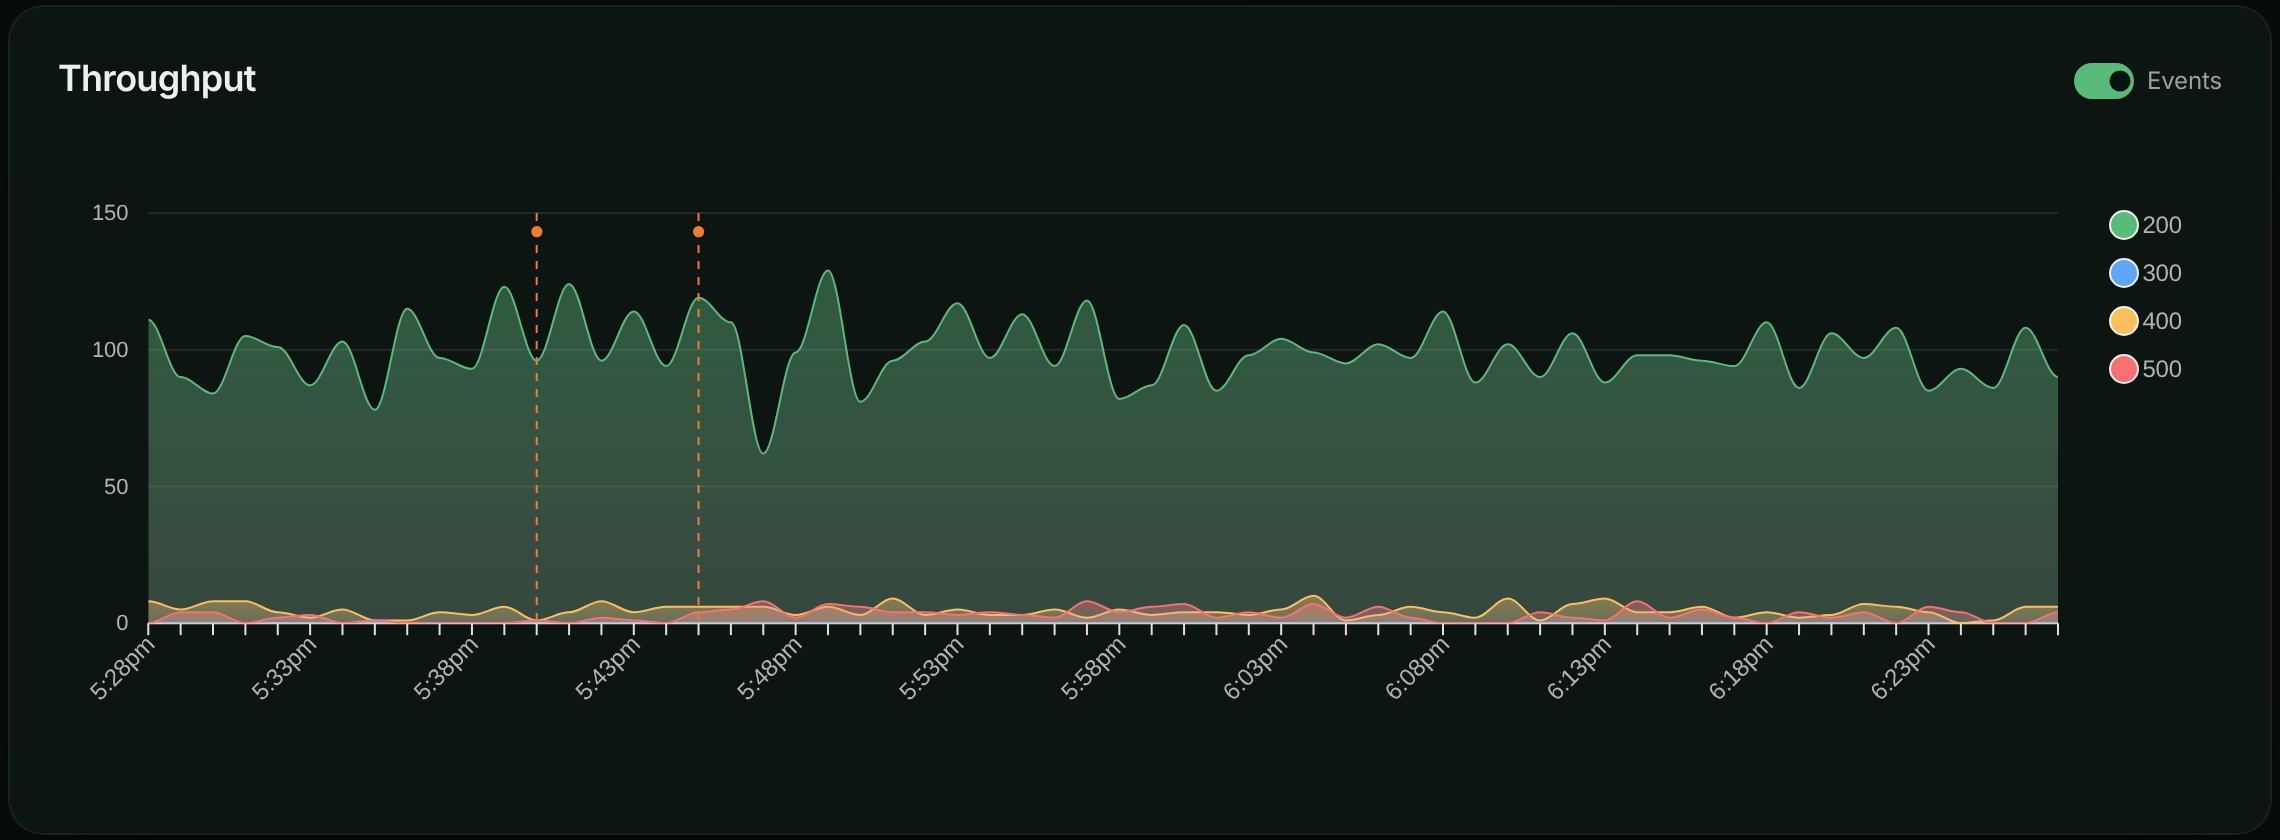Click the 5:53pm x-axis label
The height and width of the screenshot is (840, 2280).
(x=933, y=668)
